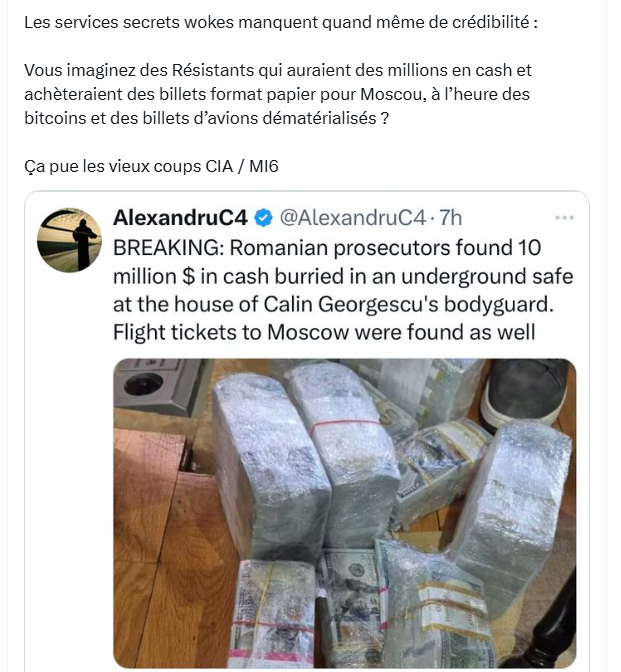
Task: Click the shoe in the photo
Action: pyautogui.click(x=527, y=391)
